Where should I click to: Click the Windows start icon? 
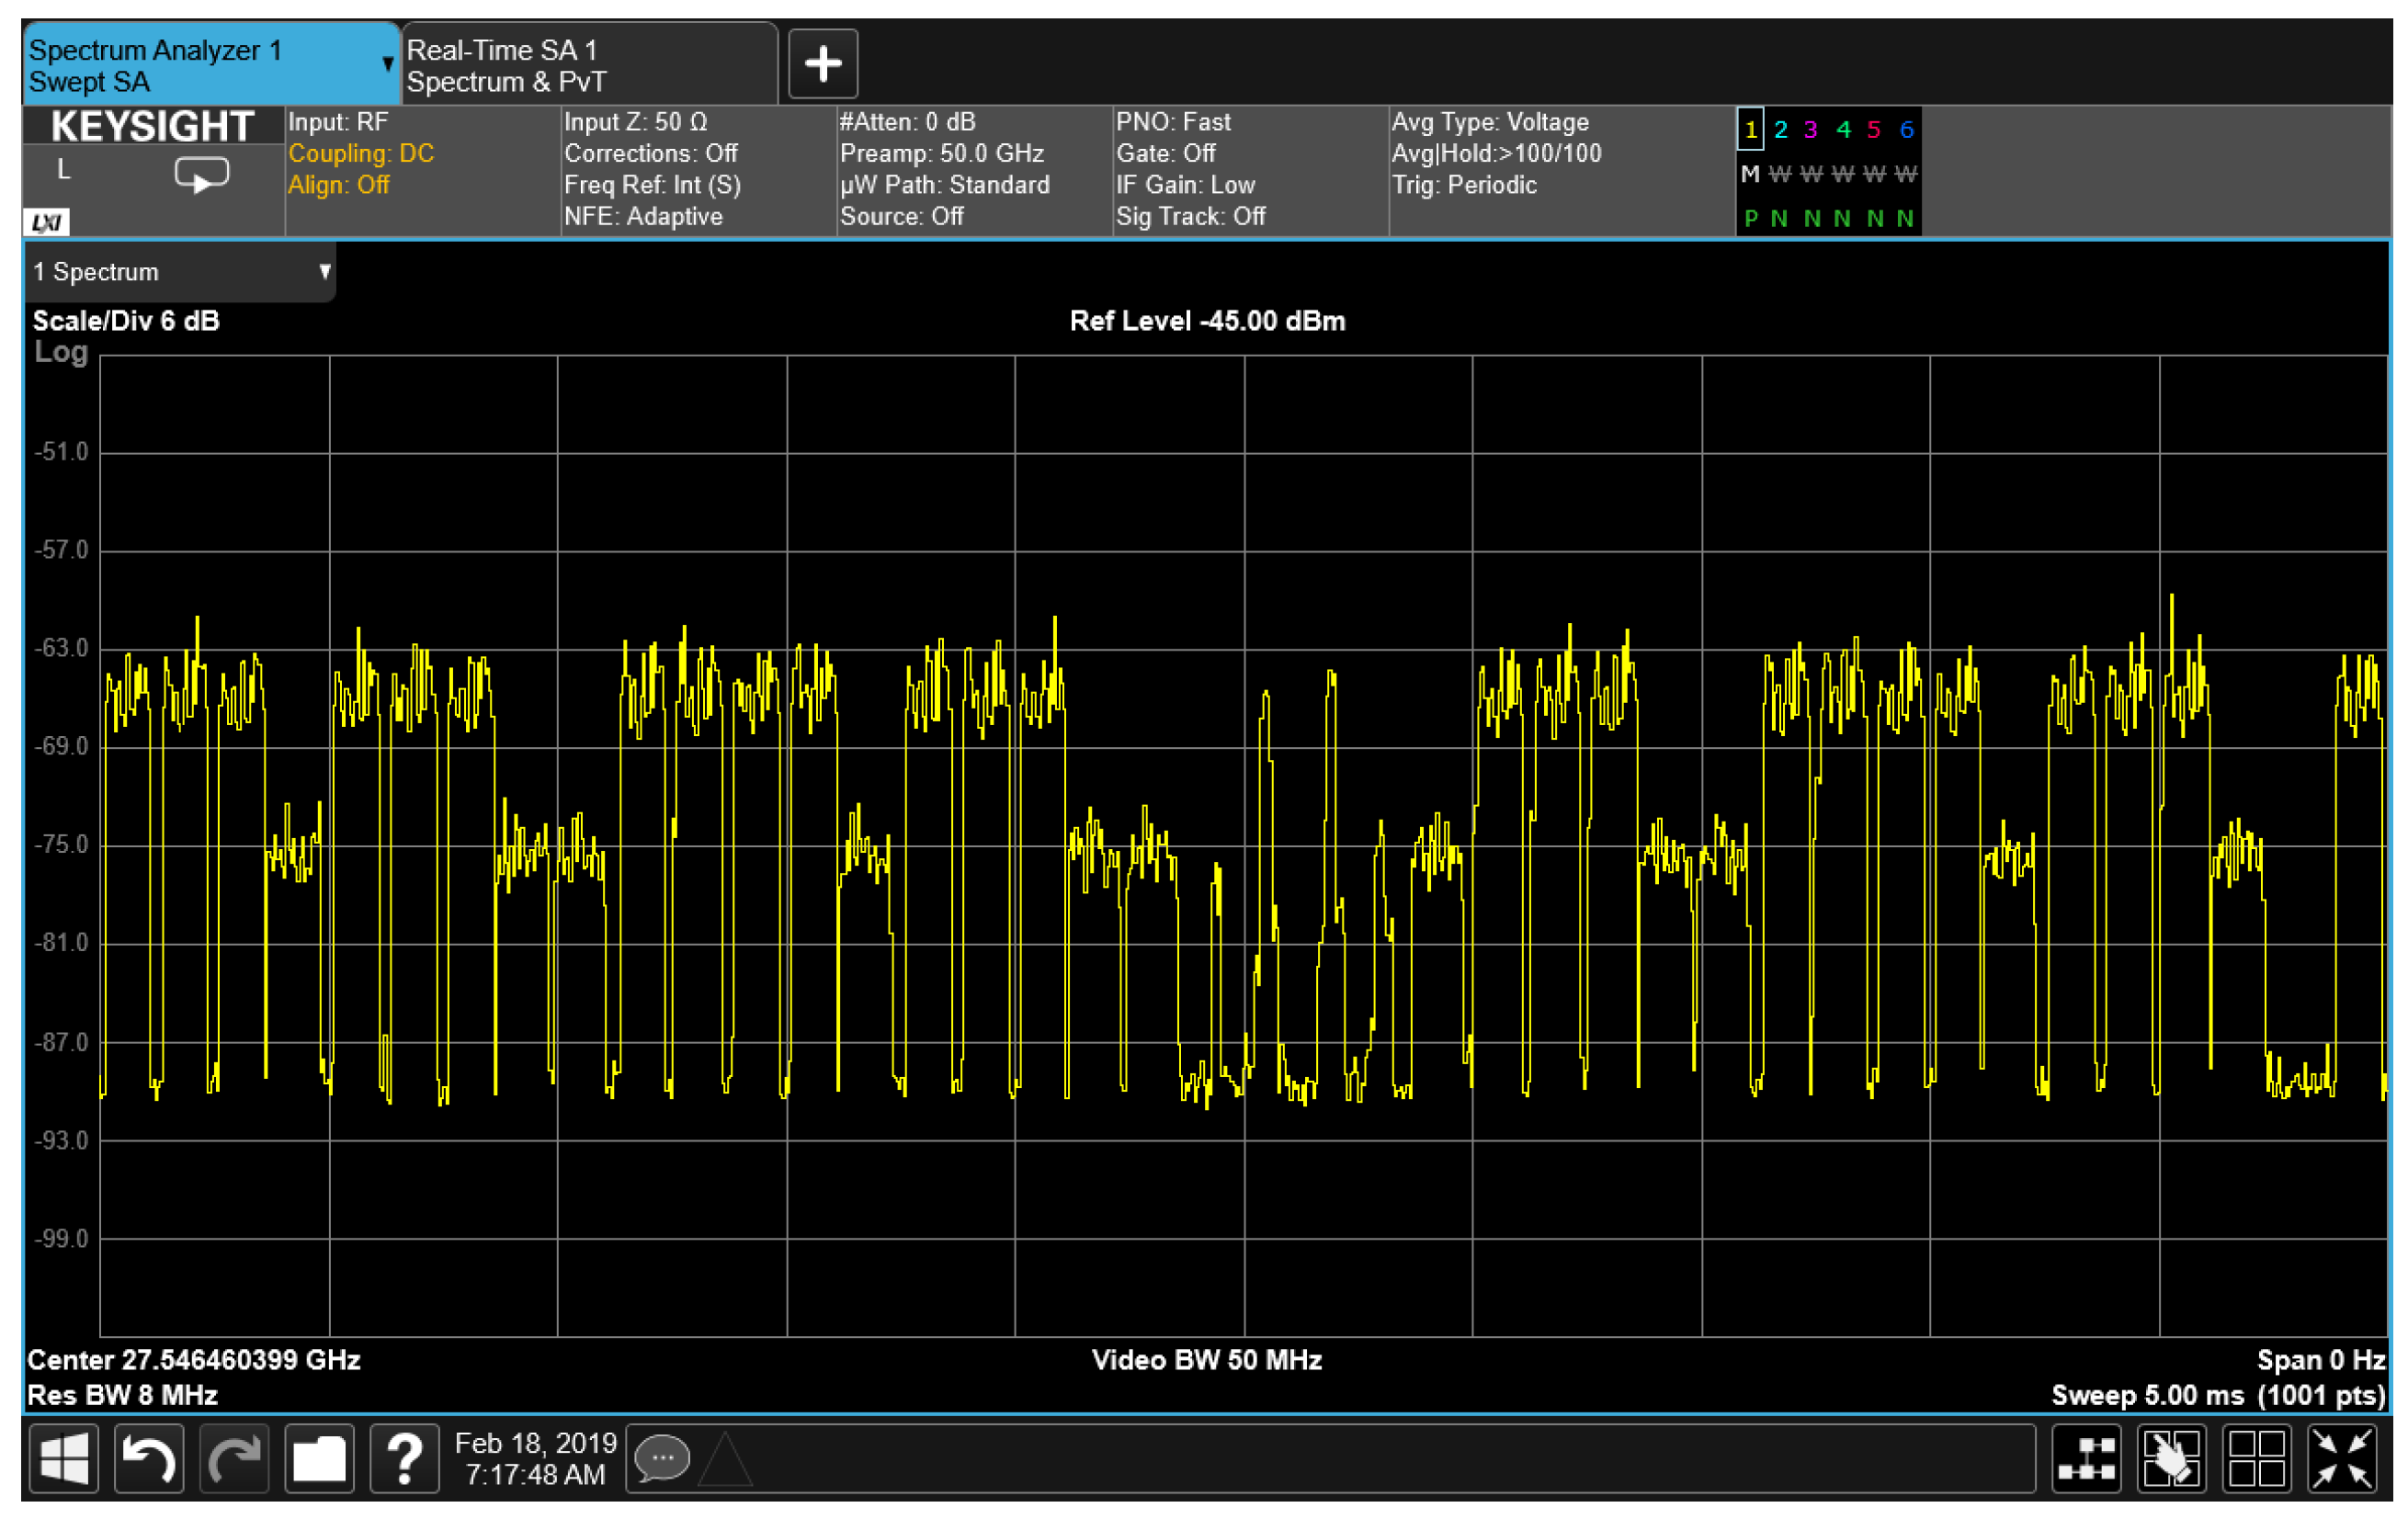pos(65,1458)
